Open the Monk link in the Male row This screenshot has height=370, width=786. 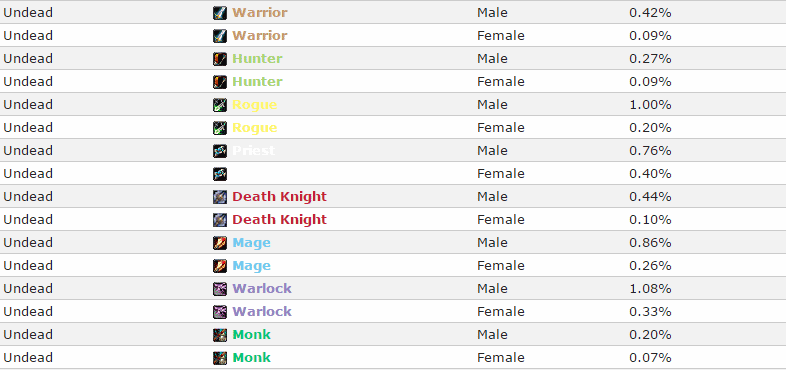click(251, 335)
